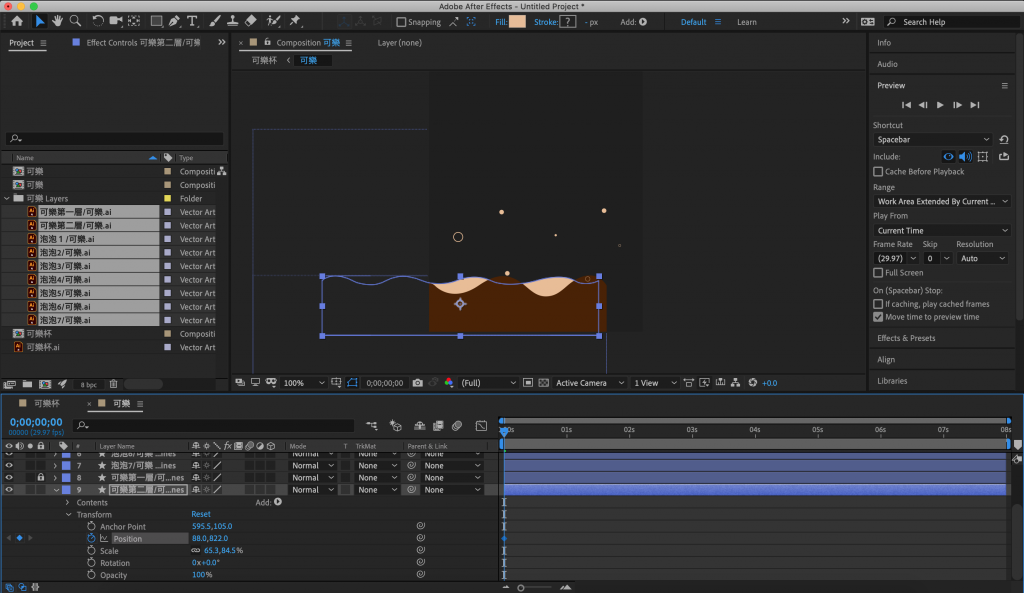
Task: Delete selected item with project trash icon
Action: tap(113, 383)
